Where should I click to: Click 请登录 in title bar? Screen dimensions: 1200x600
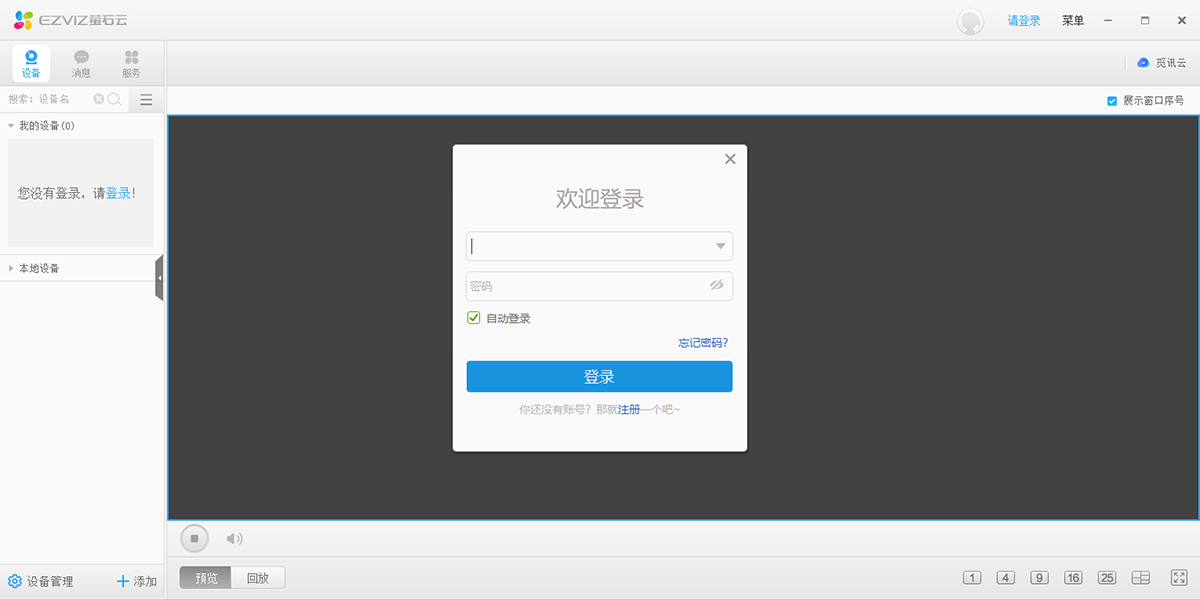click(1024, 21)
